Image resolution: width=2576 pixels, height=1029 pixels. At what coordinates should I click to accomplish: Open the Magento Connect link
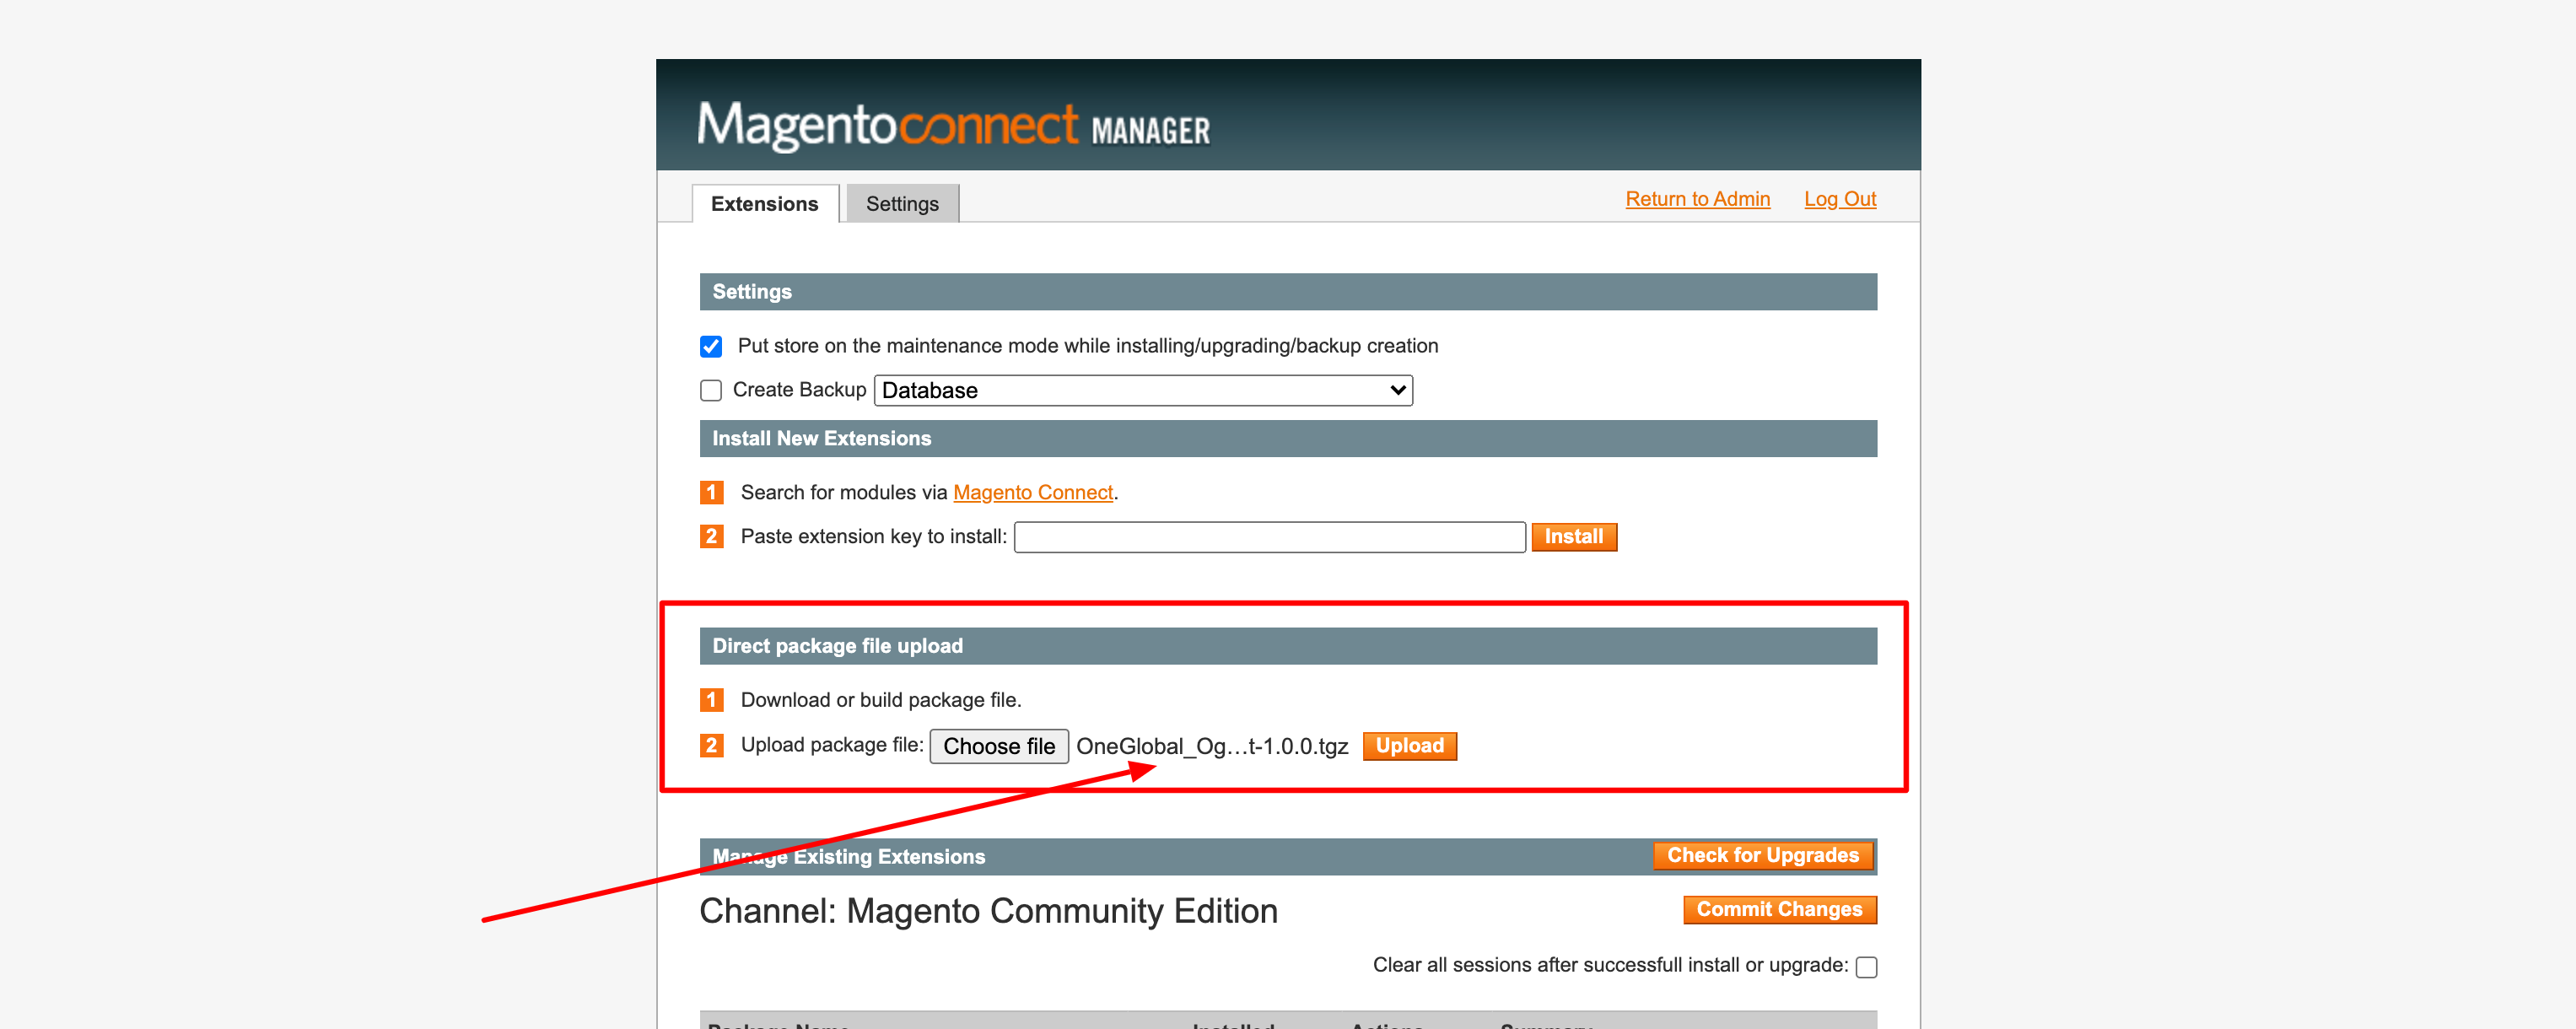click(1033, 492)
